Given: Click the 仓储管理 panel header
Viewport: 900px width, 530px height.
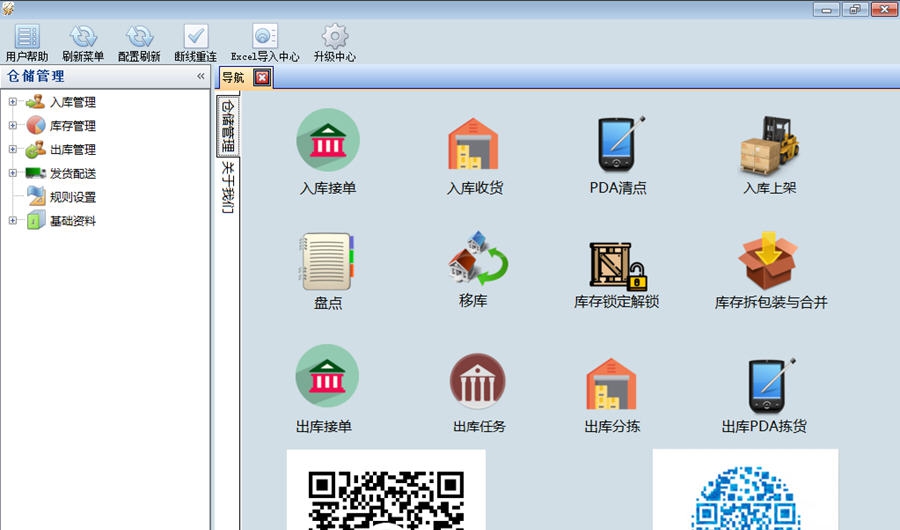Looking at the screenshot, I should coord(105,76).
